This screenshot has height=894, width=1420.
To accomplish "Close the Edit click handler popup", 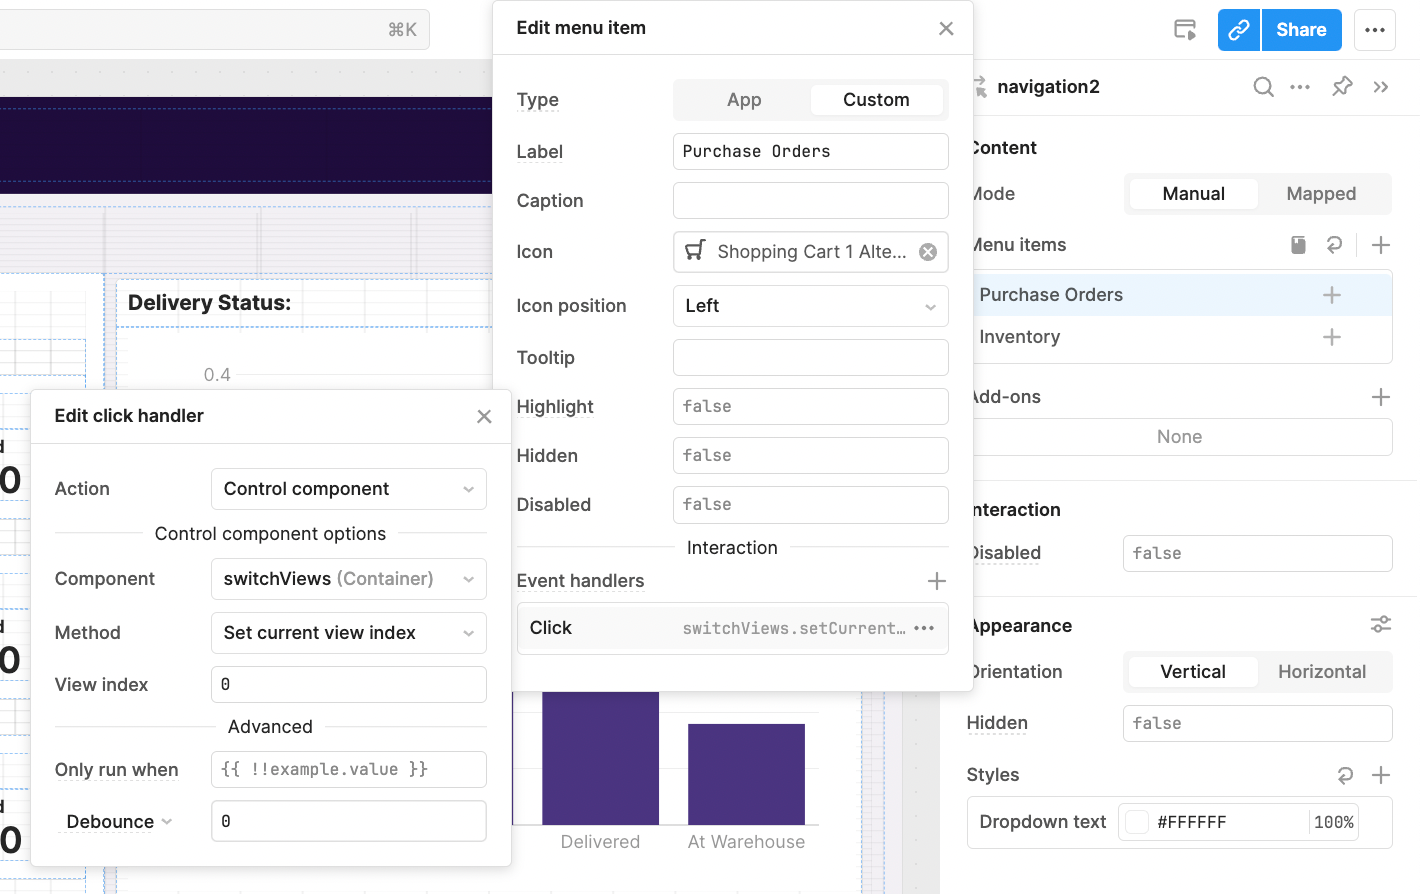I will (x=484, y=417).
